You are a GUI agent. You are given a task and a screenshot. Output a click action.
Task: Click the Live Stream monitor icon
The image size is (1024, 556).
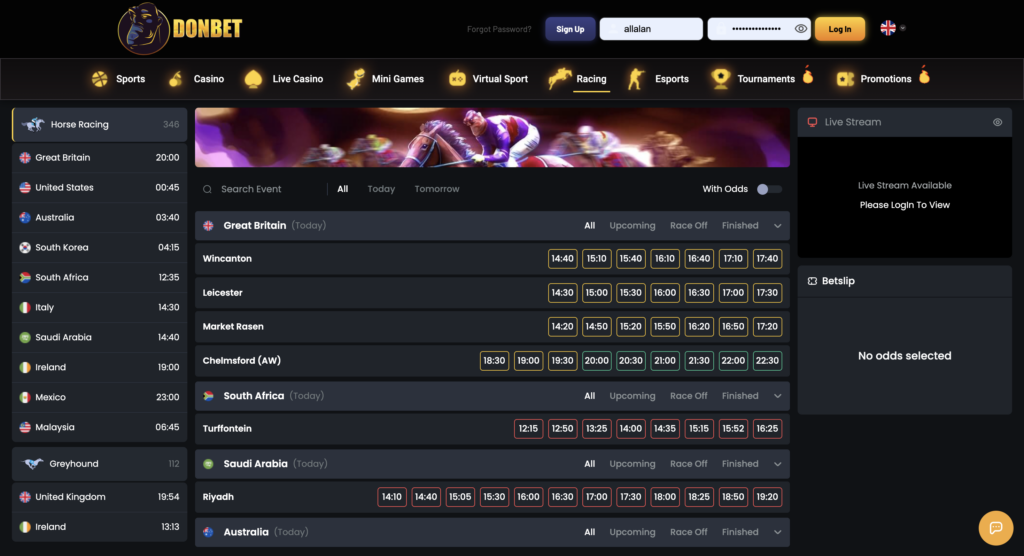812,122
